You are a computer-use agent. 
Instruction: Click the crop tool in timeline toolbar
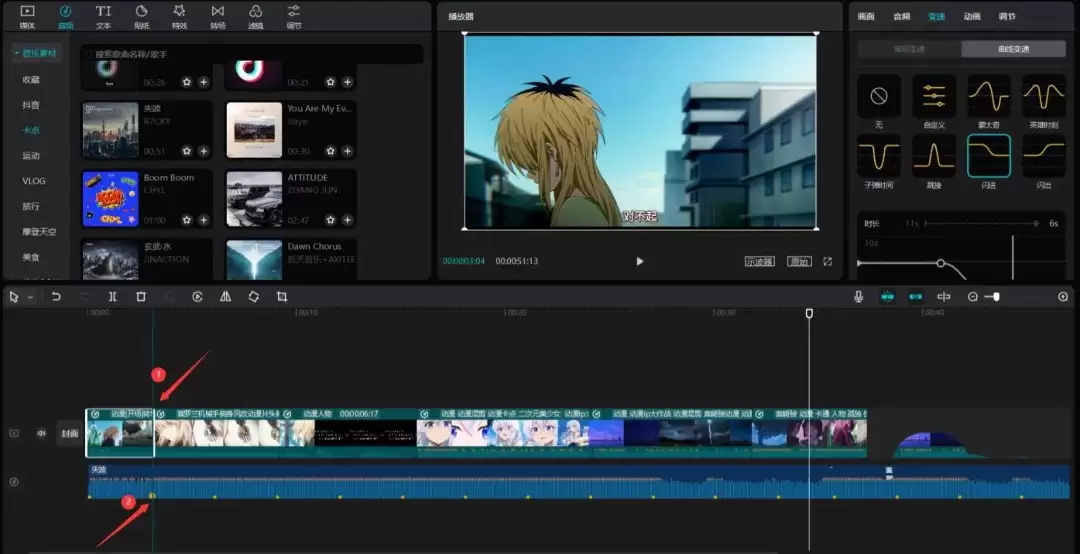tap(282, 297)
